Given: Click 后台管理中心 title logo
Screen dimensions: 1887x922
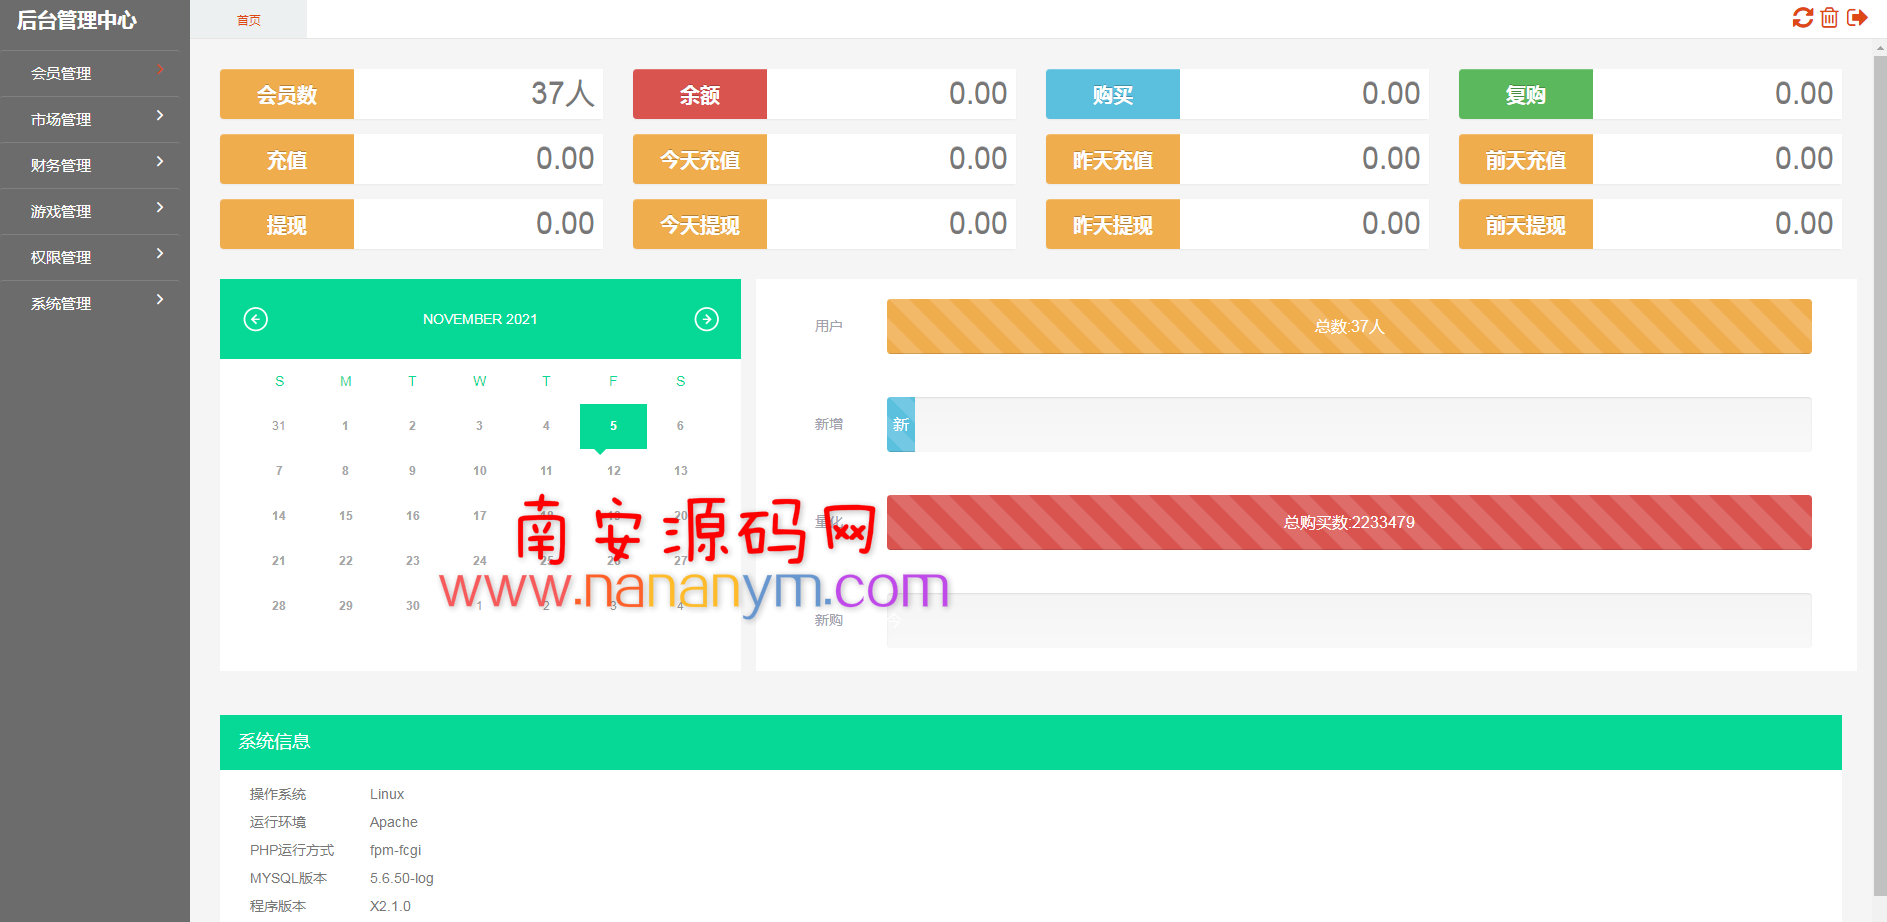Looking at the screenshot, I should (77, 20).
